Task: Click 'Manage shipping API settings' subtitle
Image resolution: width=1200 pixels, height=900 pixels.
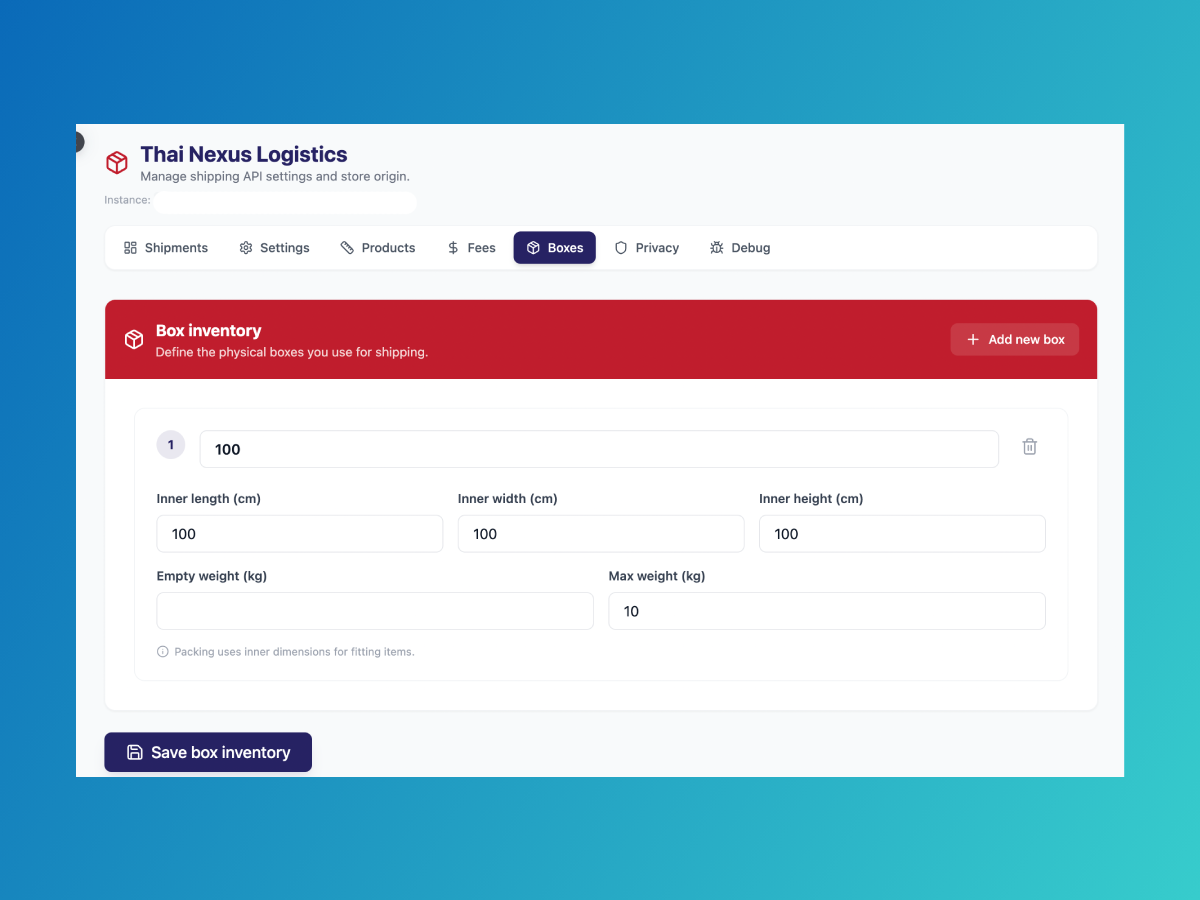Action: [275, 176]
